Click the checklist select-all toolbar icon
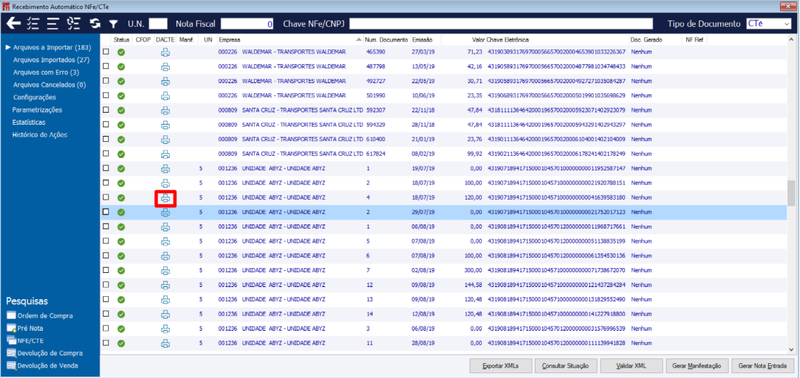The width and height of the screenshot is (800, 378). point(33,23)
